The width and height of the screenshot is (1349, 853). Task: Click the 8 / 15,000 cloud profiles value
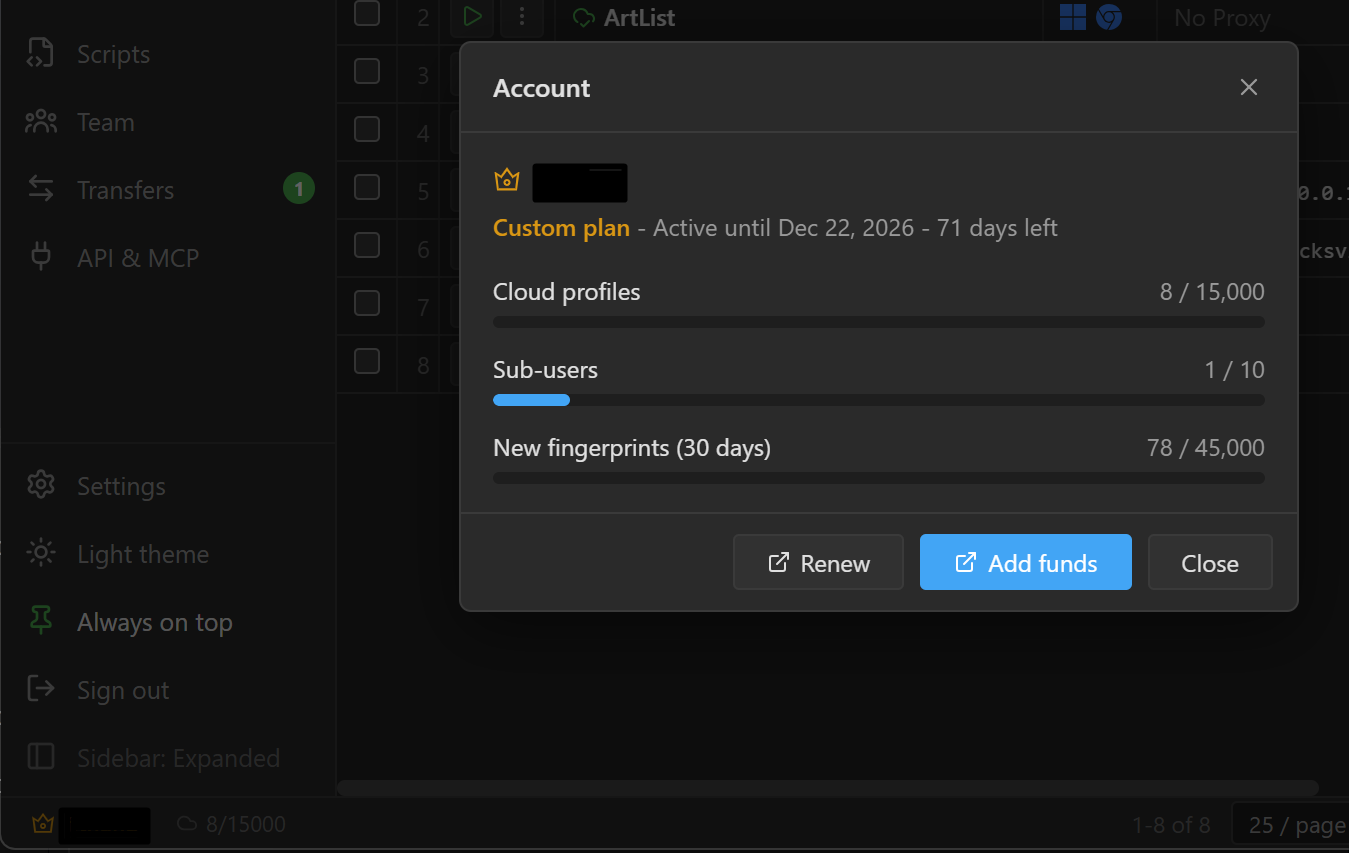(1212, 292)
